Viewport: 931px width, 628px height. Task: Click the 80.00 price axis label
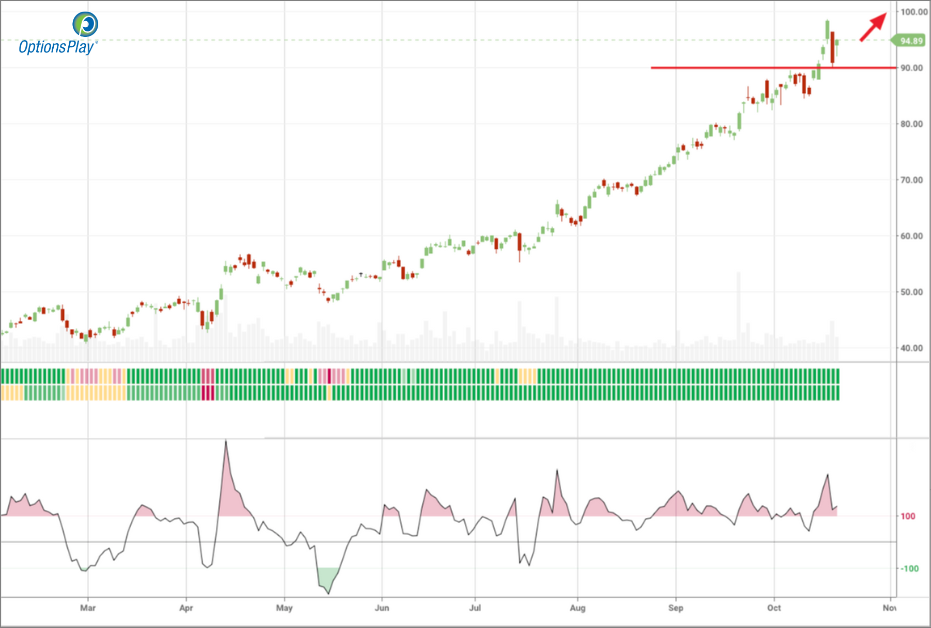tap(911, 124)
